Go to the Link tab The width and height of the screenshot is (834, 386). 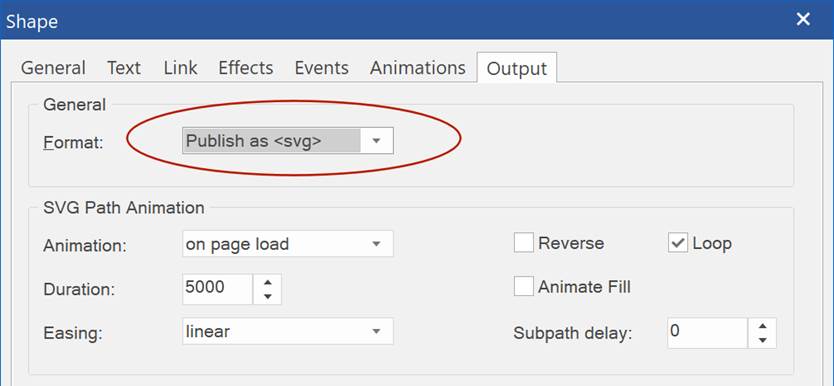[180, 68]
